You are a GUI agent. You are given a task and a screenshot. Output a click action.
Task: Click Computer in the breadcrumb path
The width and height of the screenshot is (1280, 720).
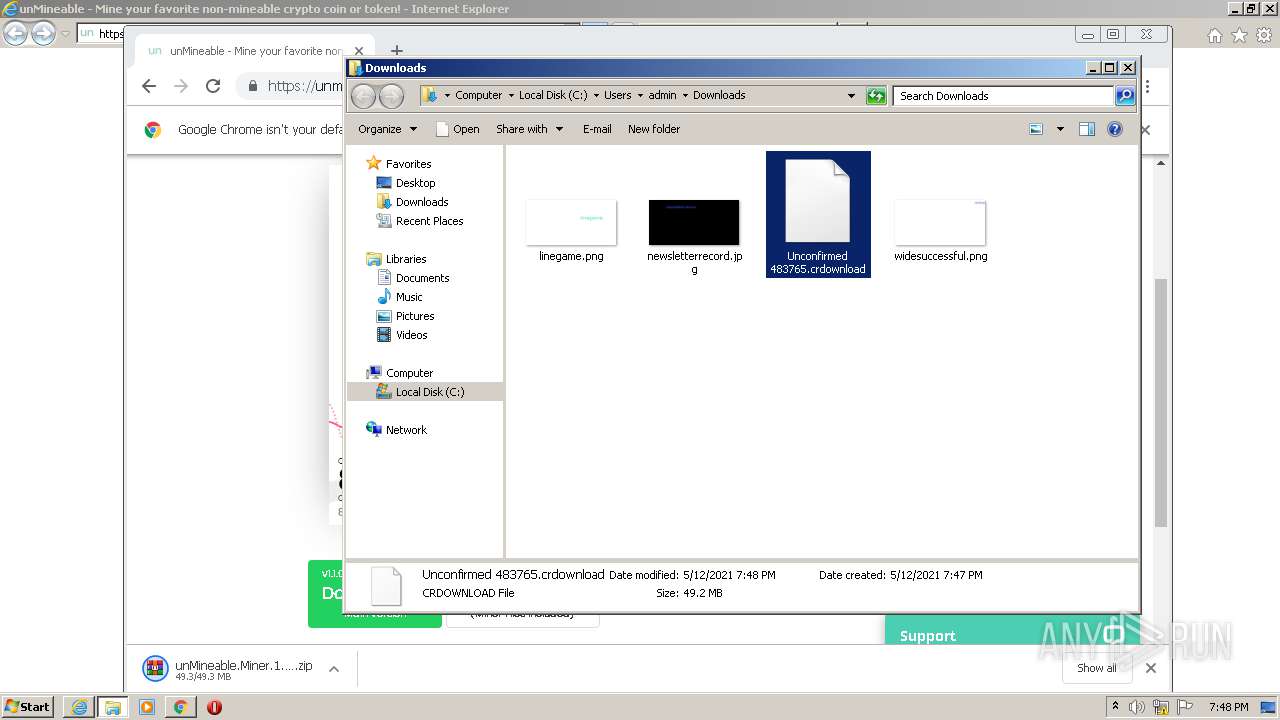(479, 96)
